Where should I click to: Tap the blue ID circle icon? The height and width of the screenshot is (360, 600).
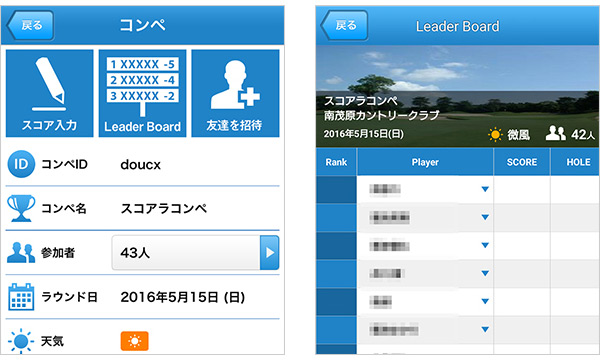(21, 164)
